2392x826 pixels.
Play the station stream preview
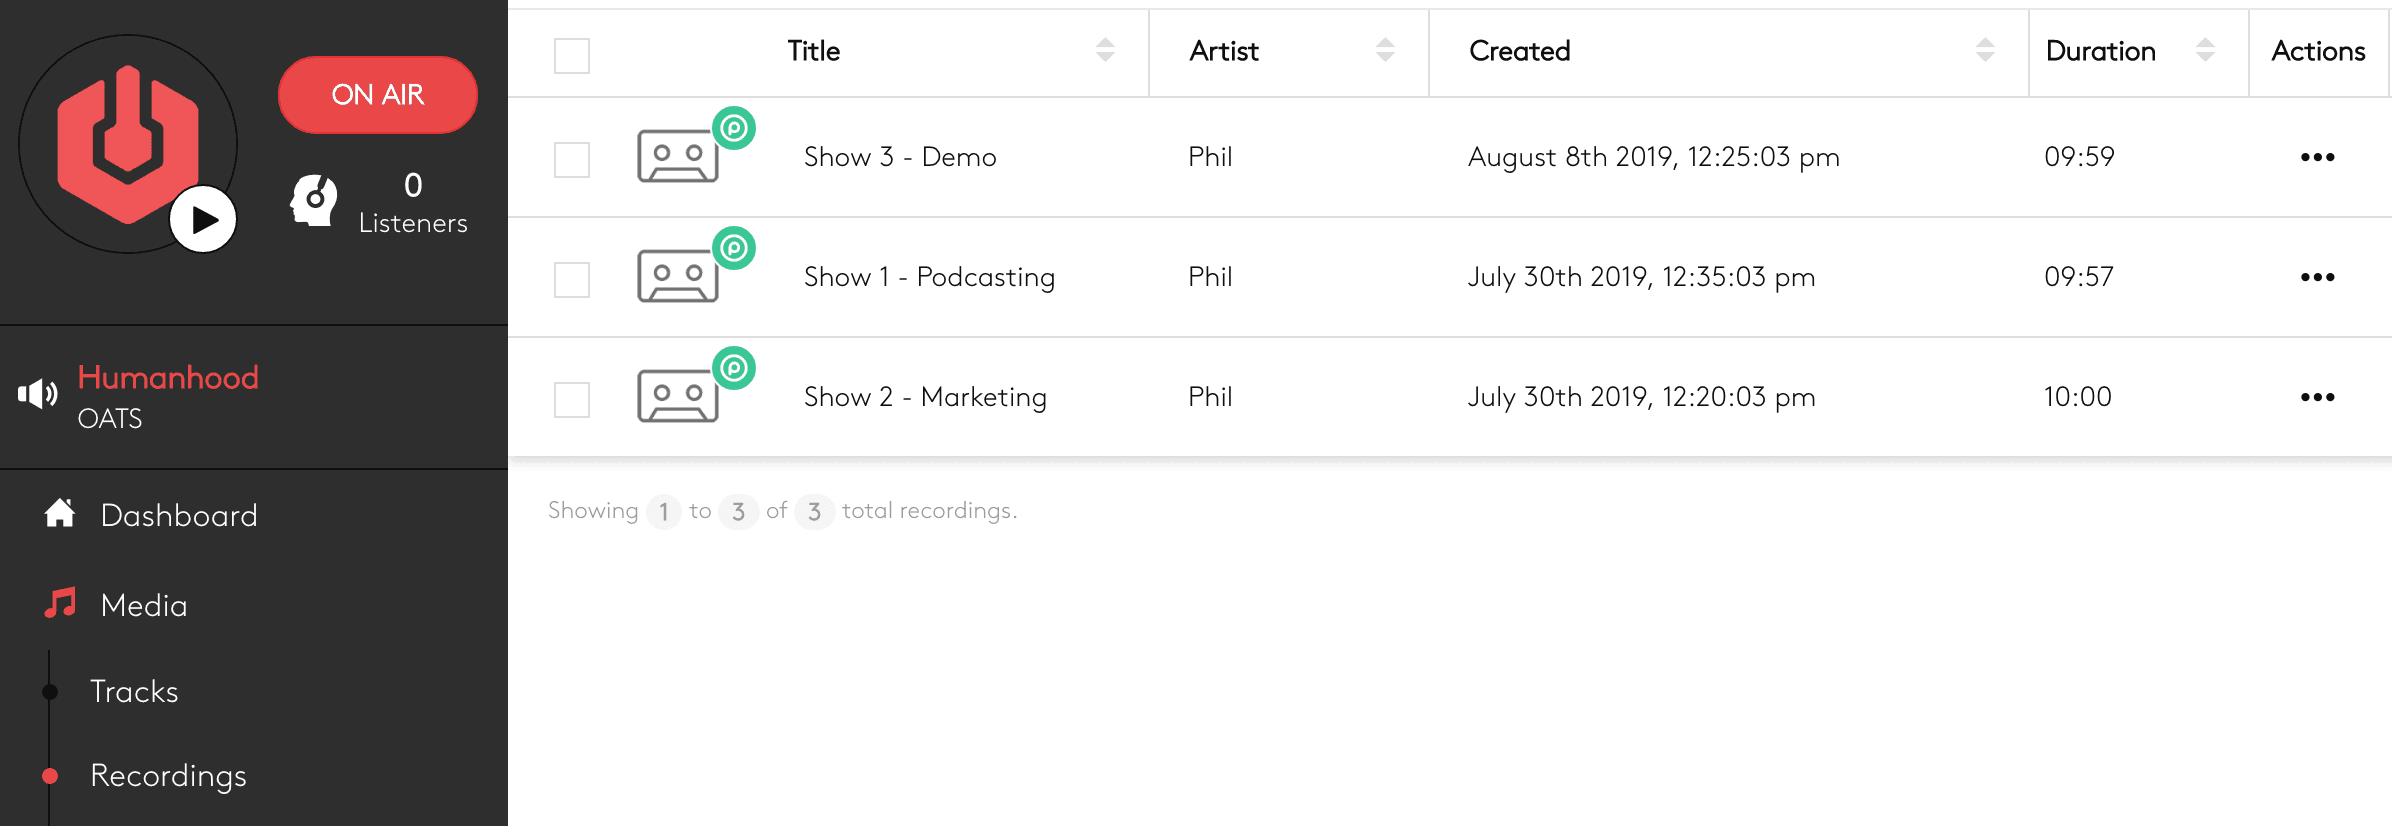pos(203,219)
